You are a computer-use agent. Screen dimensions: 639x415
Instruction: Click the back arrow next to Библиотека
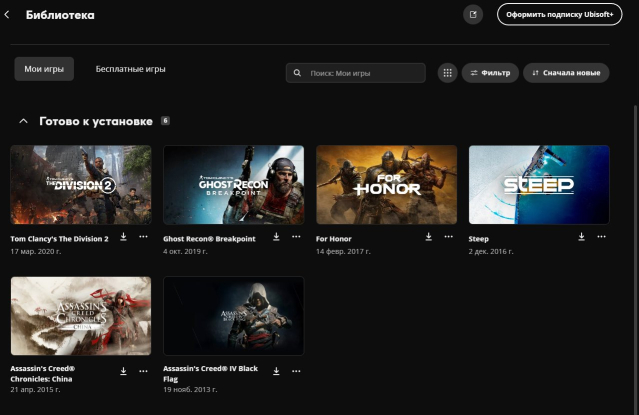8,15
